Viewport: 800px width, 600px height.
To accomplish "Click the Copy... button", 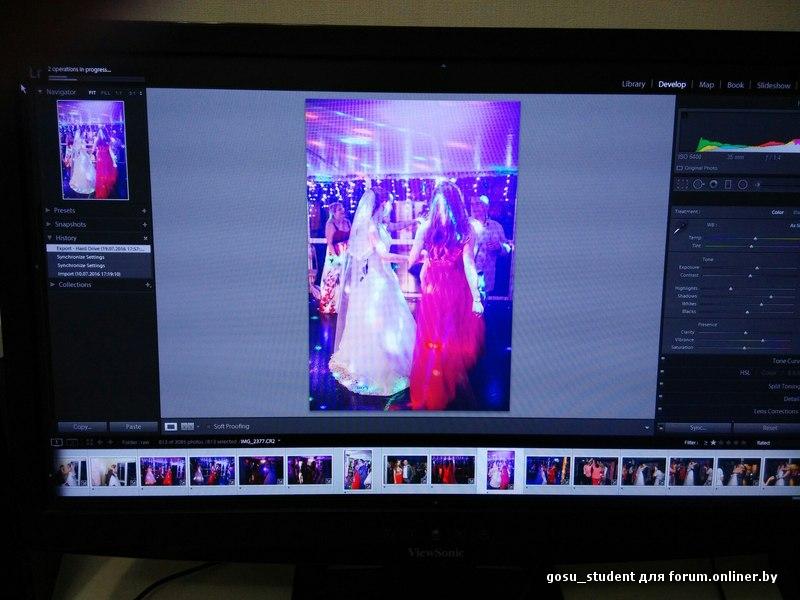I will 82,427.
